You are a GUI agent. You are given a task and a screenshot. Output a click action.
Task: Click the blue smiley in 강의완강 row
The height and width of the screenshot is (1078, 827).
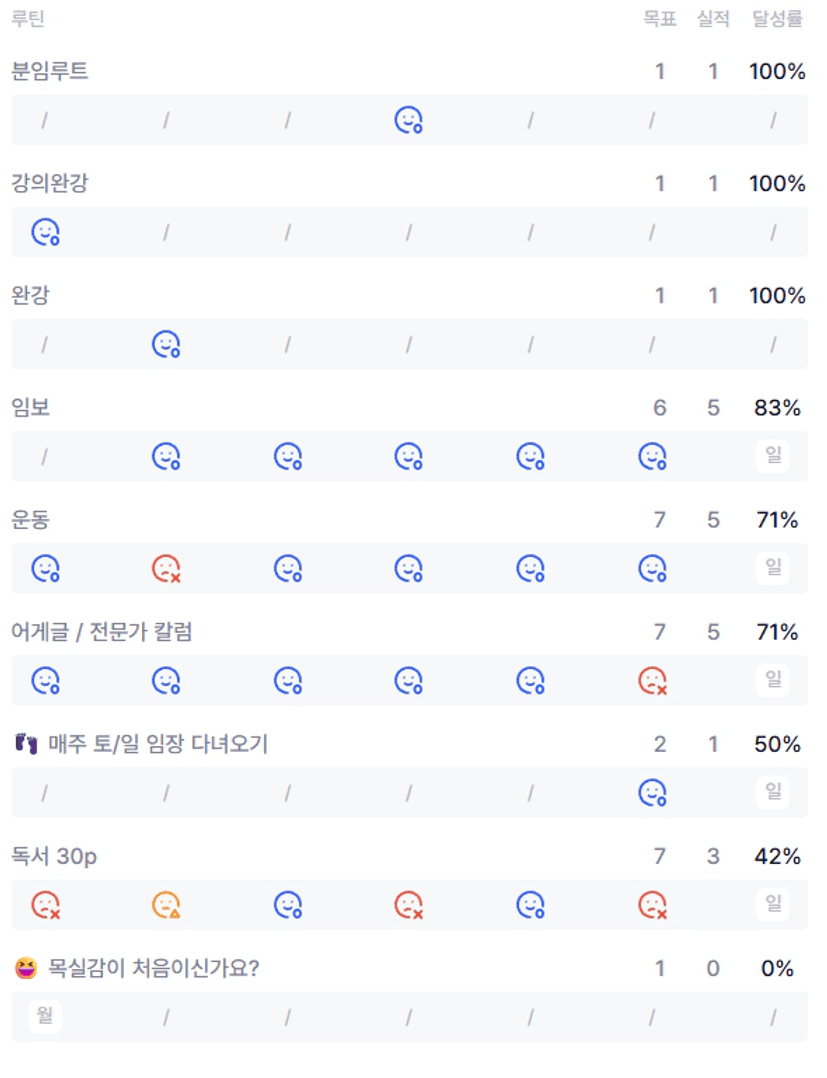pyautogui.click(x=45, y=233)
